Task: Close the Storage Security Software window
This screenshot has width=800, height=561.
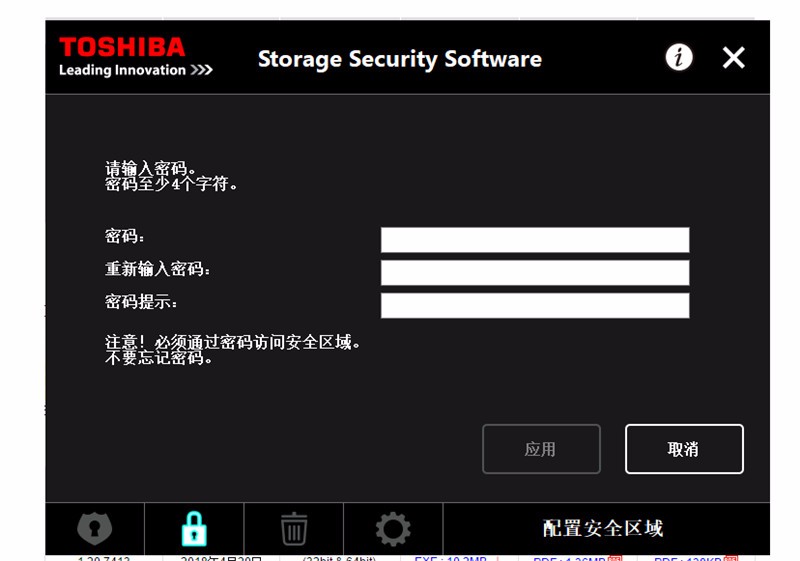Action: 734,58
